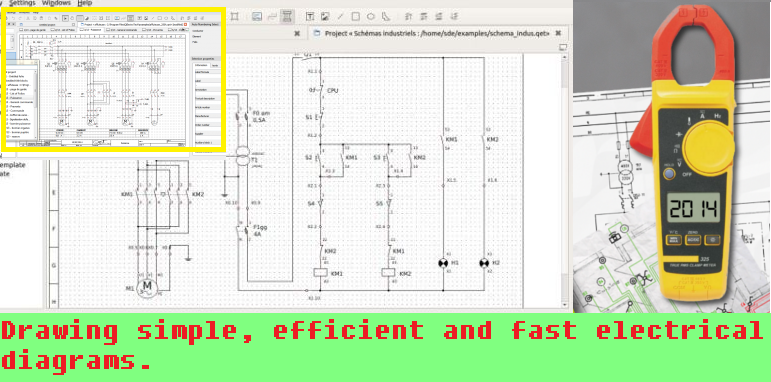Click the send to back icon
The height and width of the screenshot is (382, 771).
(x=453, y=16)
